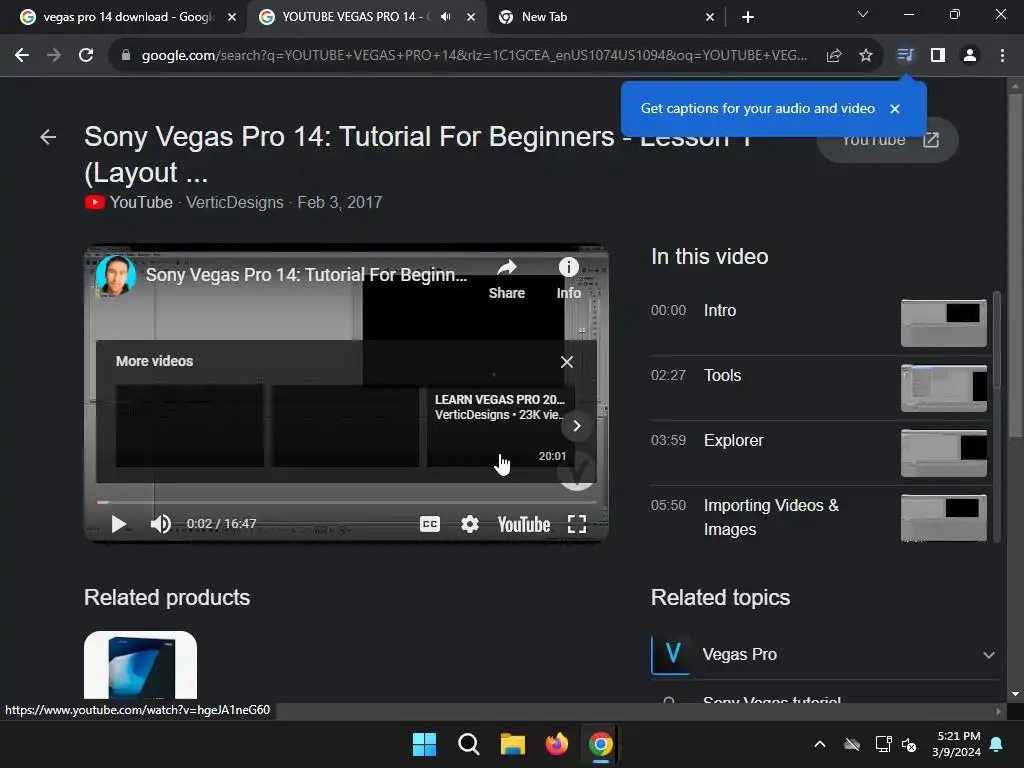Screen dimensions: 1024x768
Task: Click the Chrome taskbar icon
Action: (601, 744)
